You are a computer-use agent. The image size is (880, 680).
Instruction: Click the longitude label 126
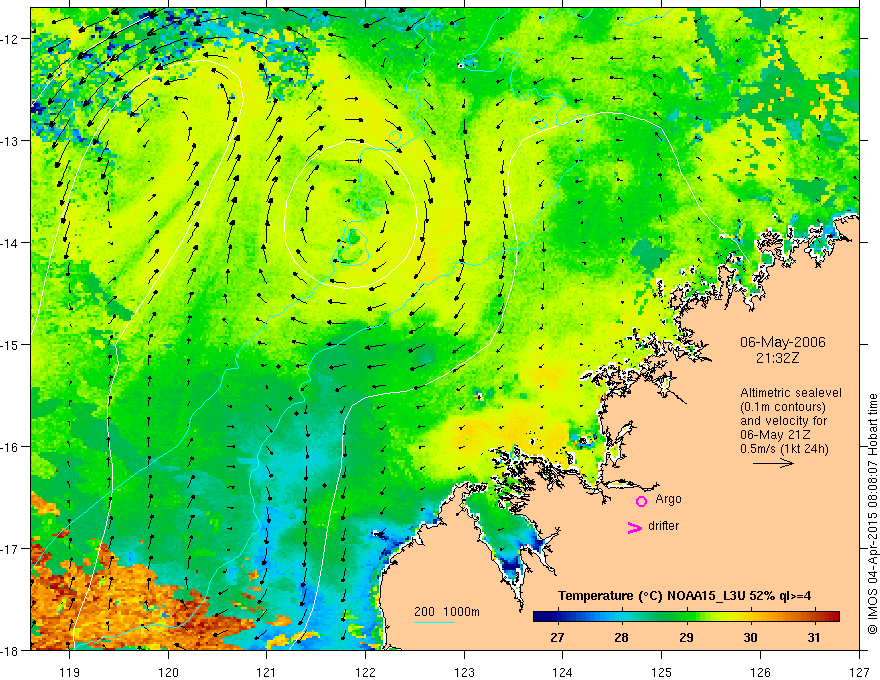(760, 672)
